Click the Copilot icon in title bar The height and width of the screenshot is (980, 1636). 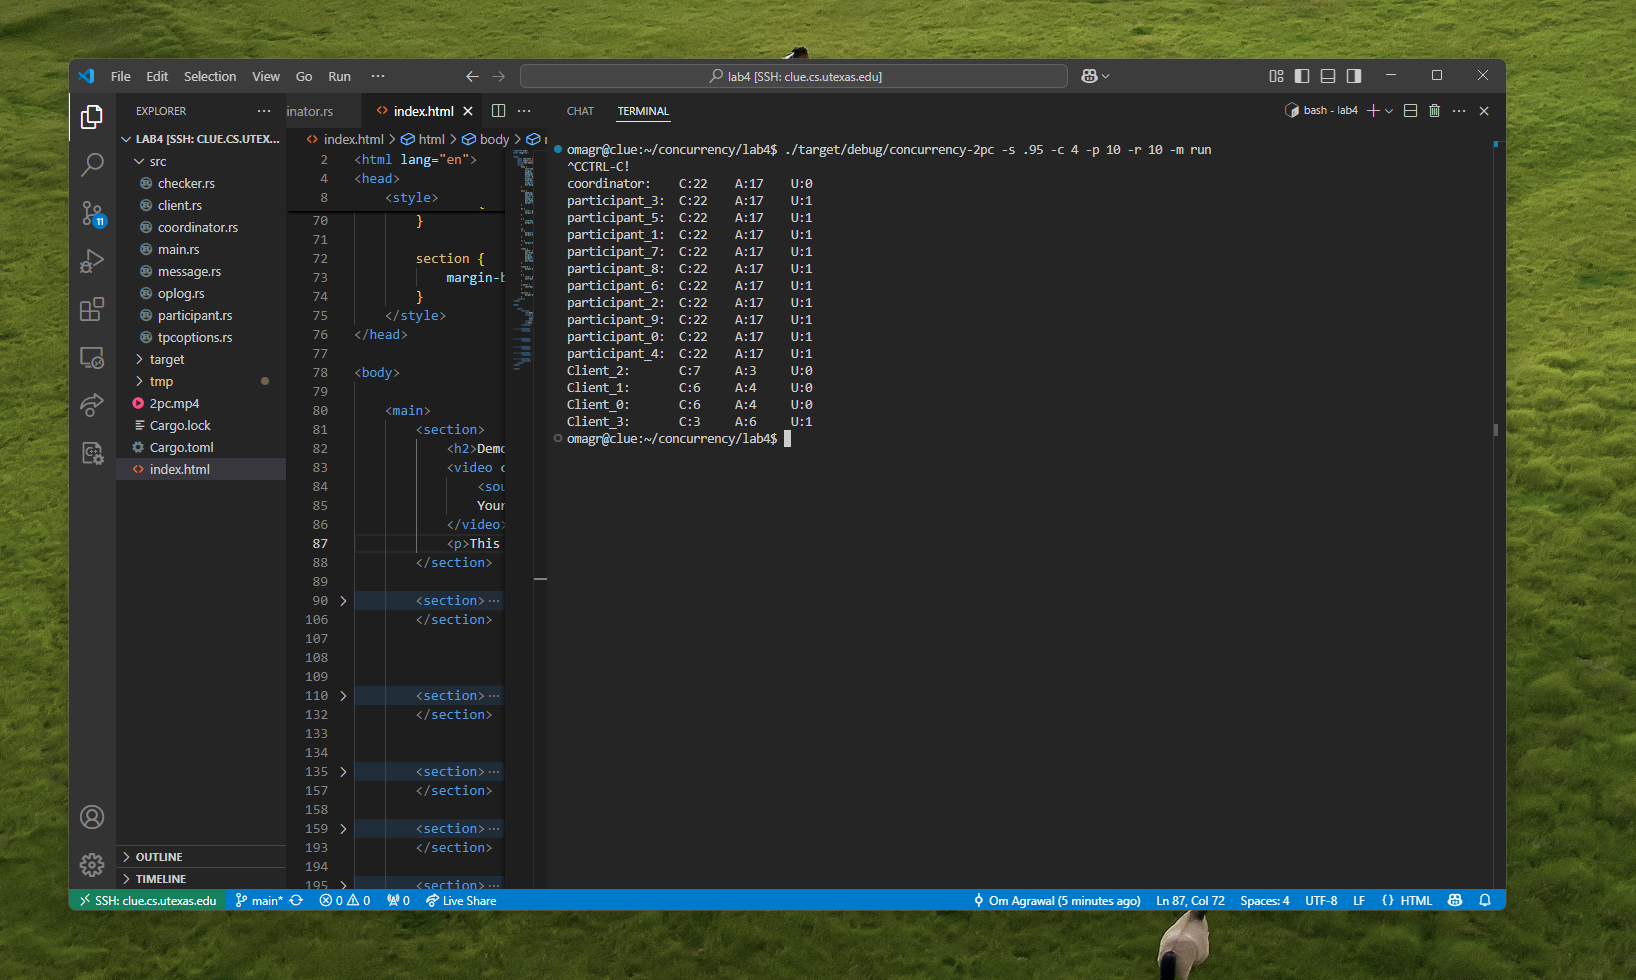tap(1089, 76)
